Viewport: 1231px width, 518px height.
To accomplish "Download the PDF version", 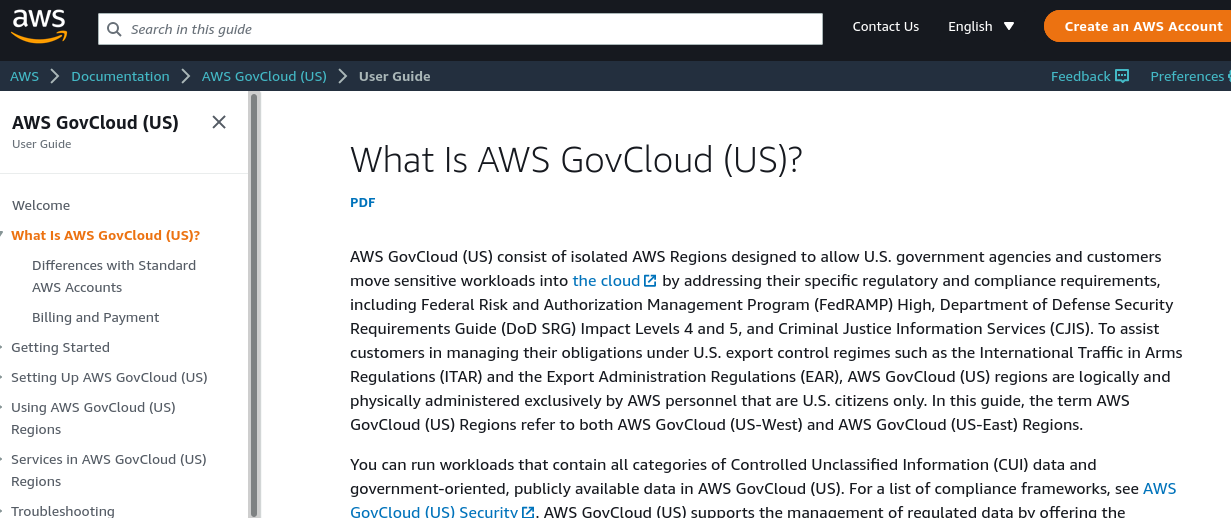I will coord(362,202).
